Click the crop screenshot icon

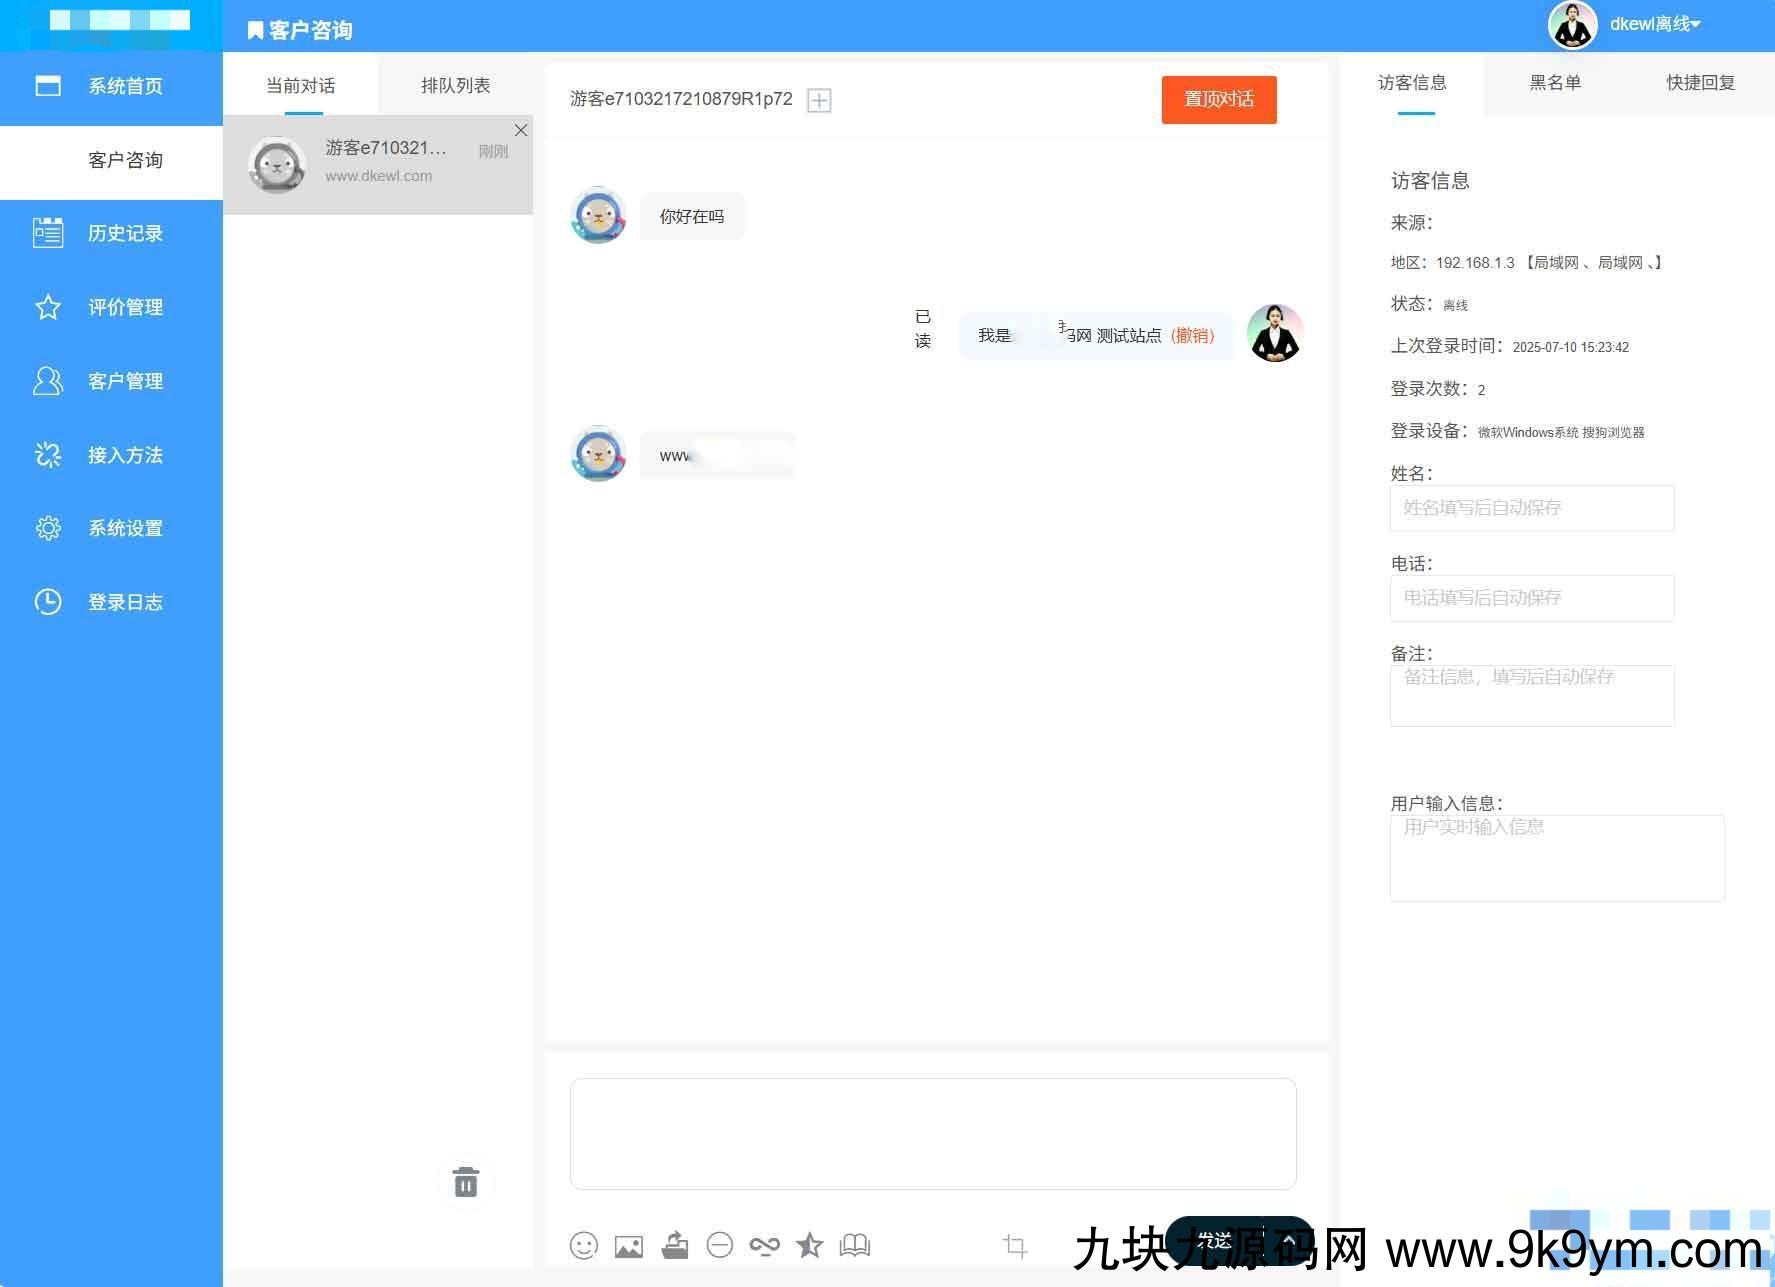coord(1015,1245)
